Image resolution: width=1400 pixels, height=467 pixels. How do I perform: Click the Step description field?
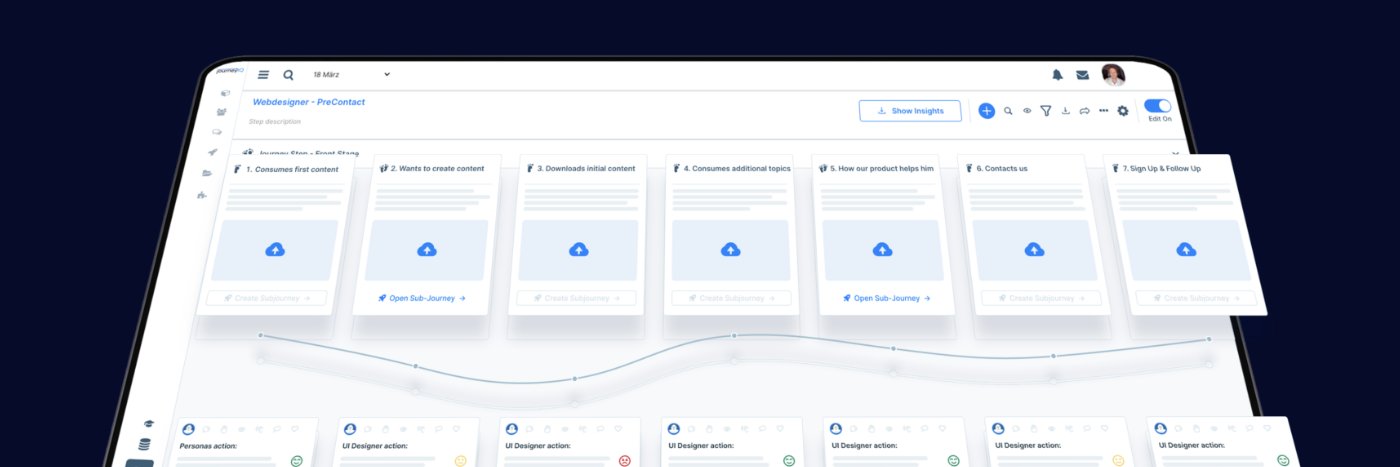click(275, 122)
